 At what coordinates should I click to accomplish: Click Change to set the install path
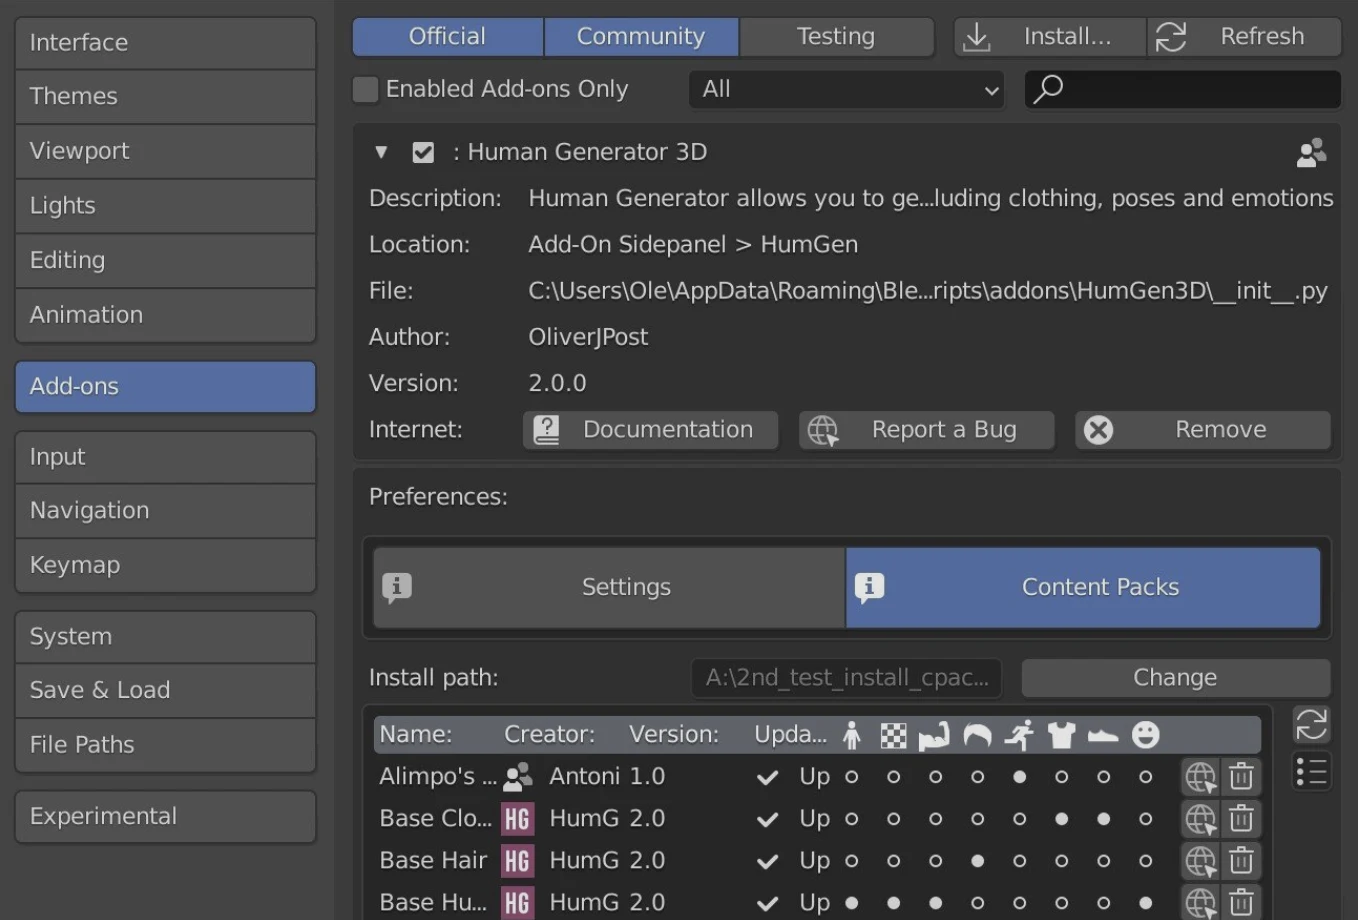tap(1176, 678)
